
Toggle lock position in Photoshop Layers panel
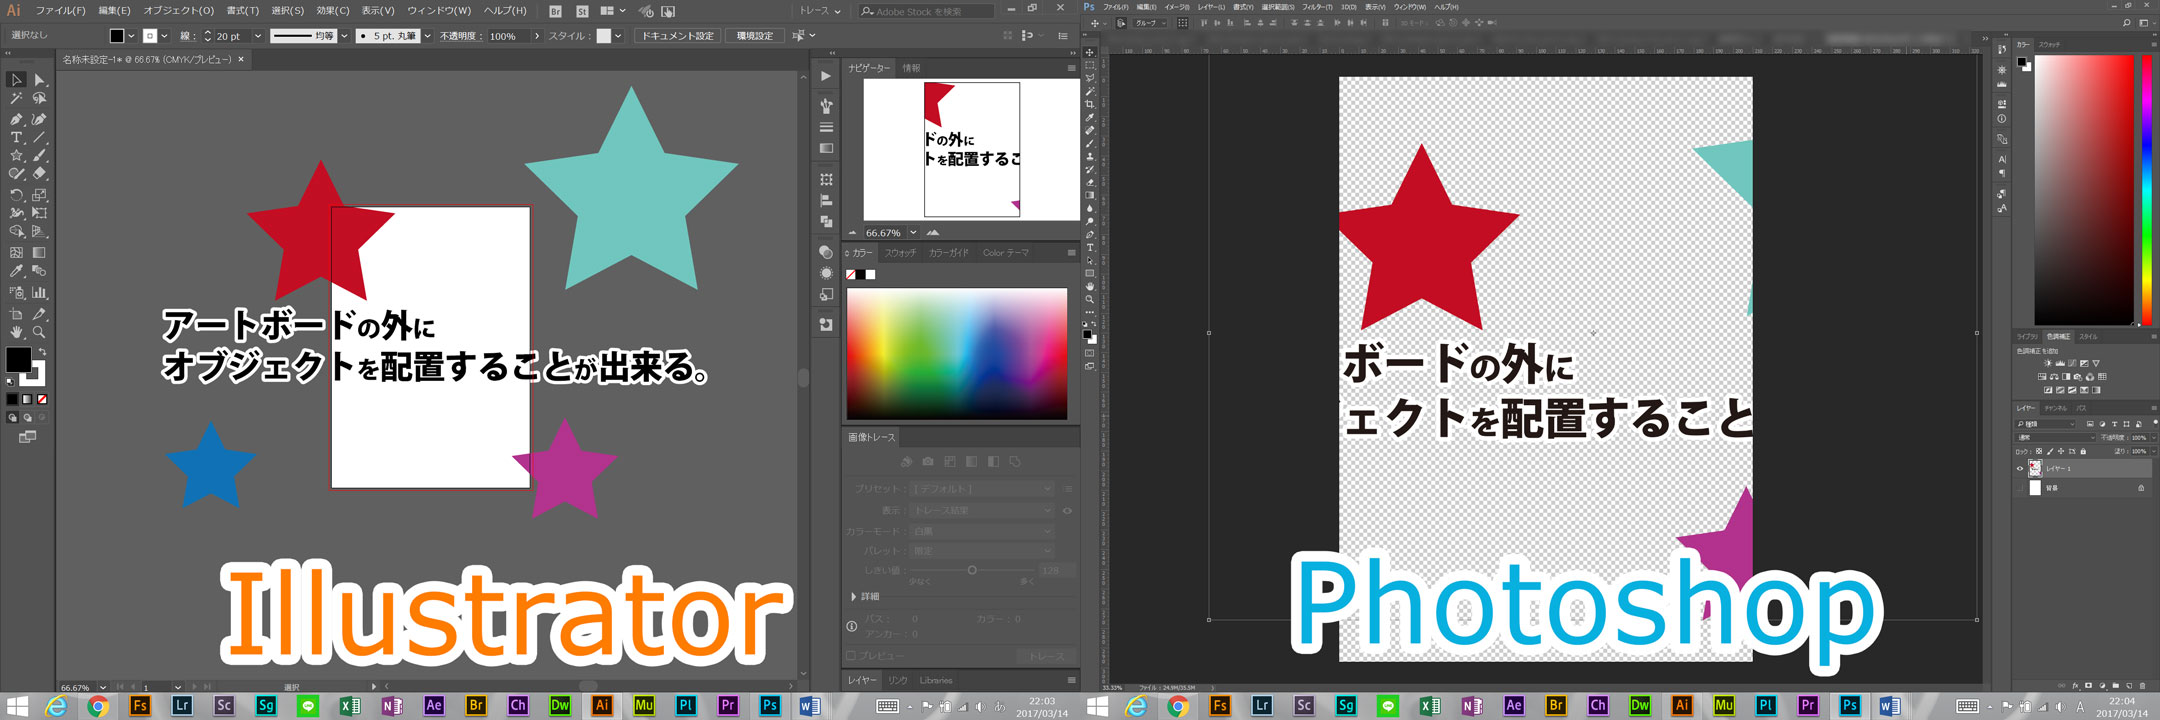[2061, 451]
